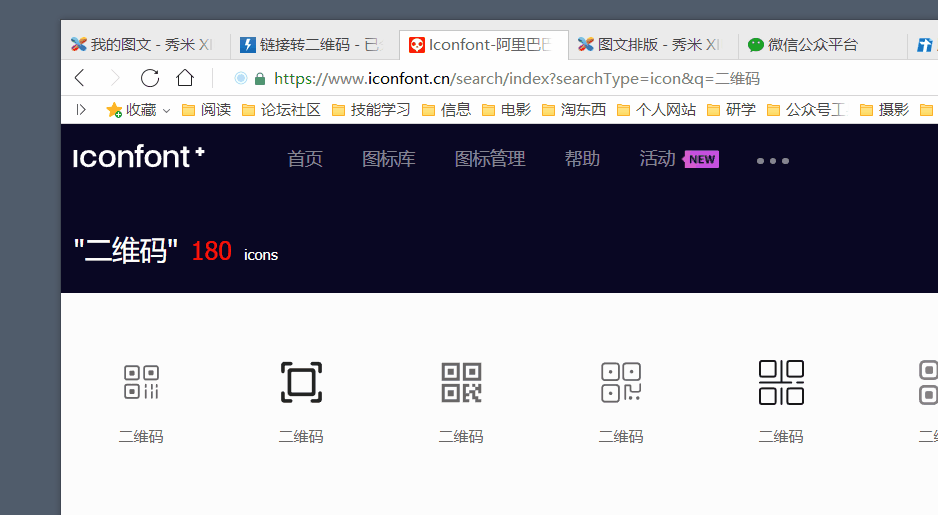Screen dimensions: 938x515
Task: Click the address bar URL field
Action: tap(517, 78)
